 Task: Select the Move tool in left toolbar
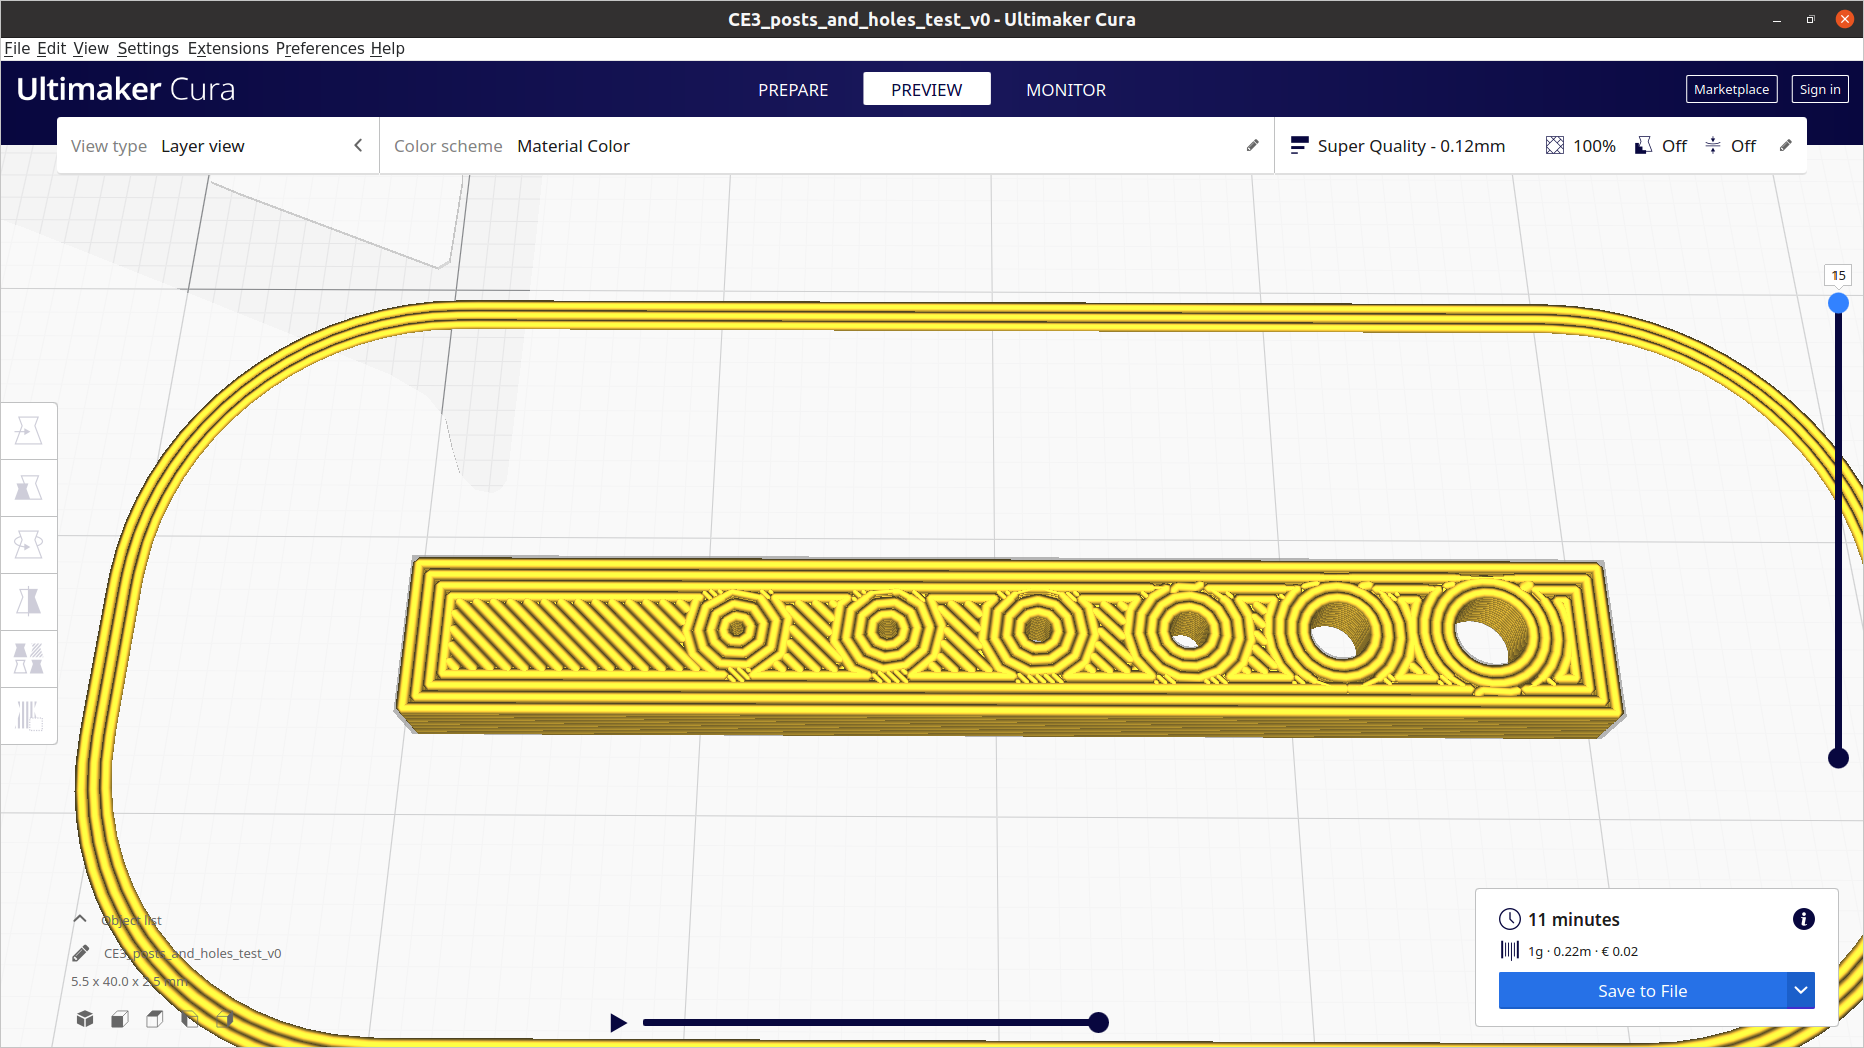pyautogui.click(x=28, y=431)
